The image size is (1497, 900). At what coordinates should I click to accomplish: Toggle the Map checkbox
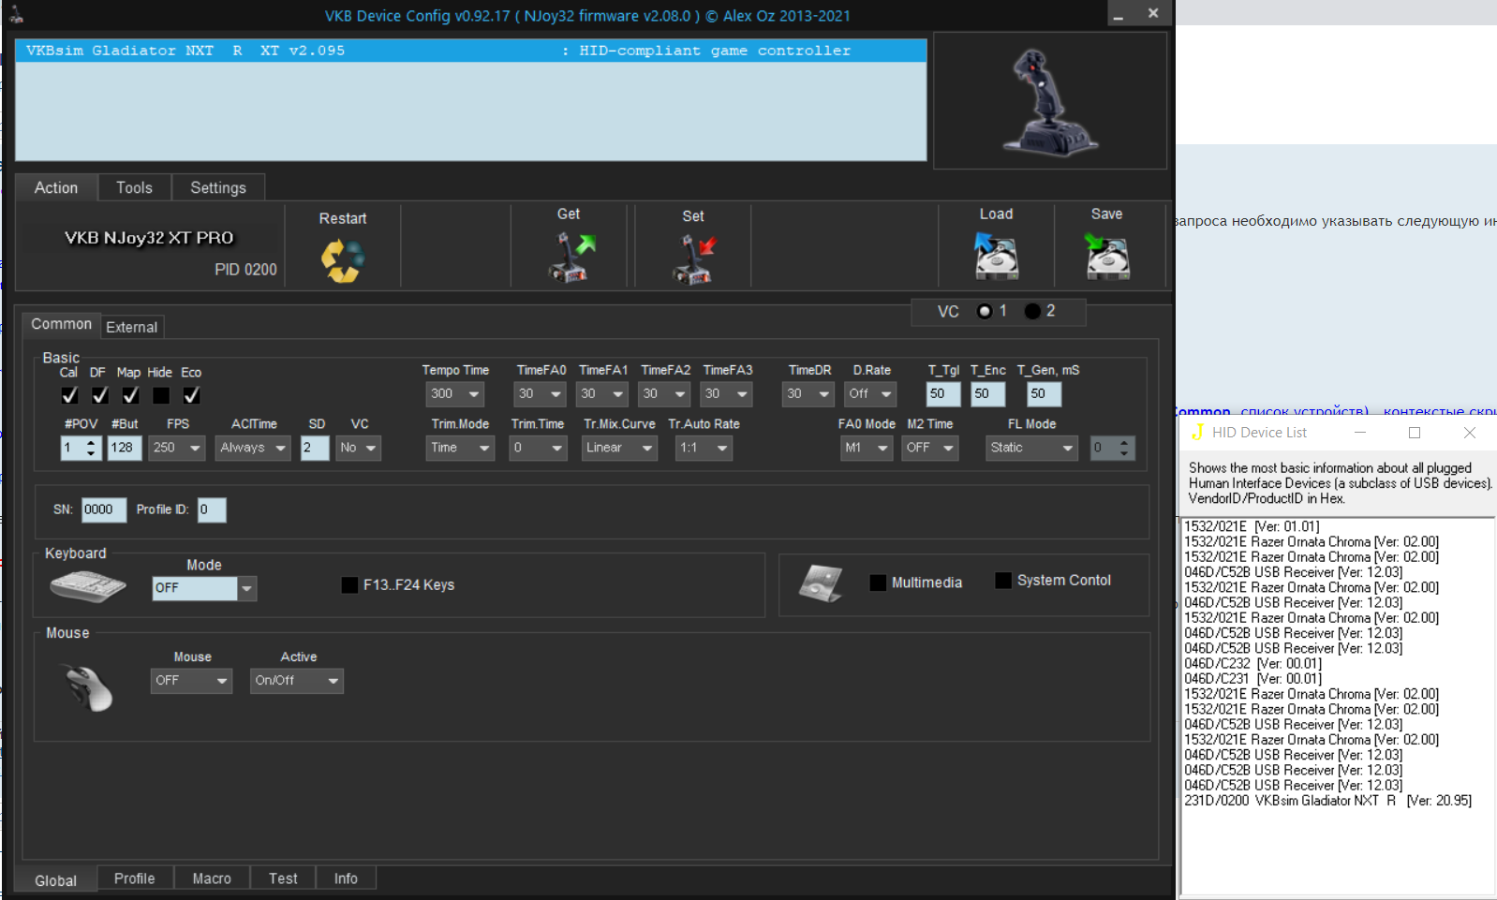point(130,395)
